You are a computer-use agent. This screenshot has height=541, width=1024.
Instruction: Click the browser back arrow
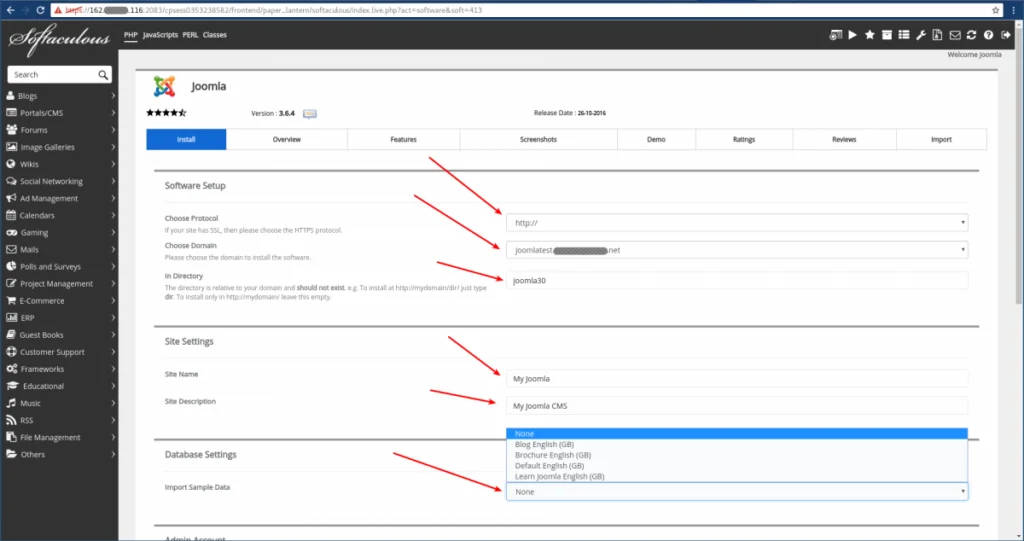pos(10,10)
